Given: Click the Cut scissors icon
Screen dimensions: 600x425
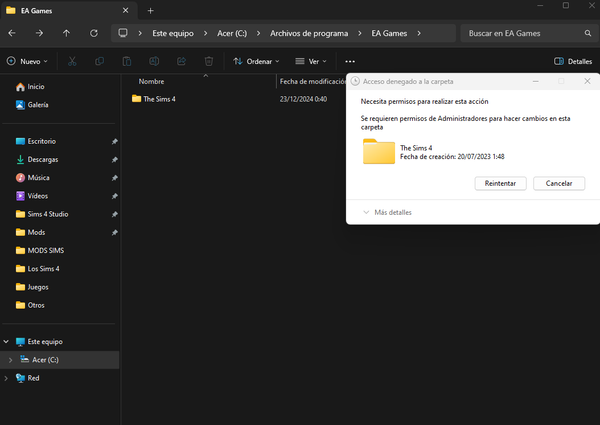Looking at the screenshot, I should 72,61.
